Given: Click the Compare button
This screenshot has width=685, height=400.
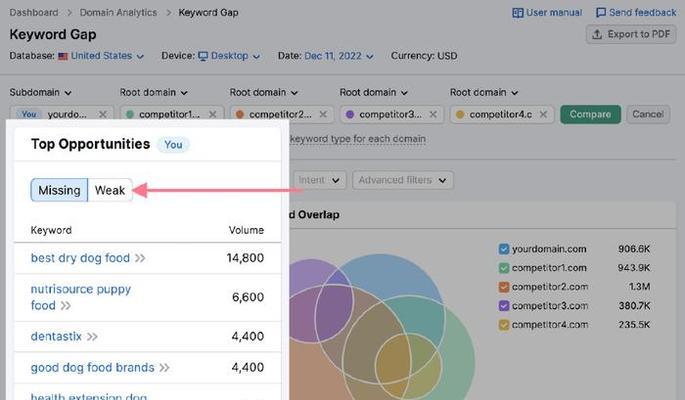Looking at the screenshot, I should click(590, 114).
